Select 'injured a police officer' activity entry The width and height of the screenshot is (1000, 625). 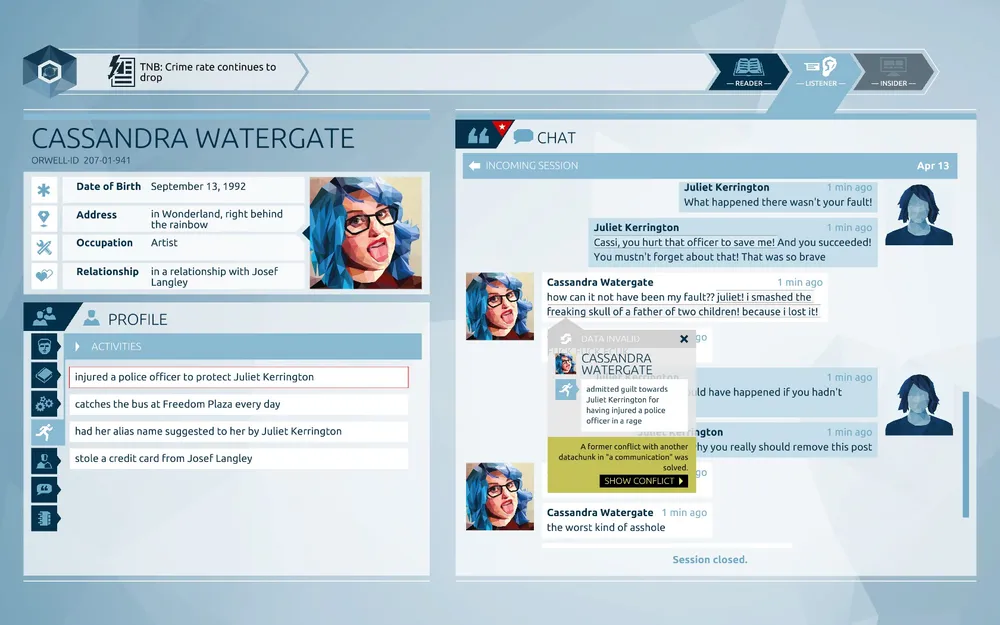[x=239, y=377]
